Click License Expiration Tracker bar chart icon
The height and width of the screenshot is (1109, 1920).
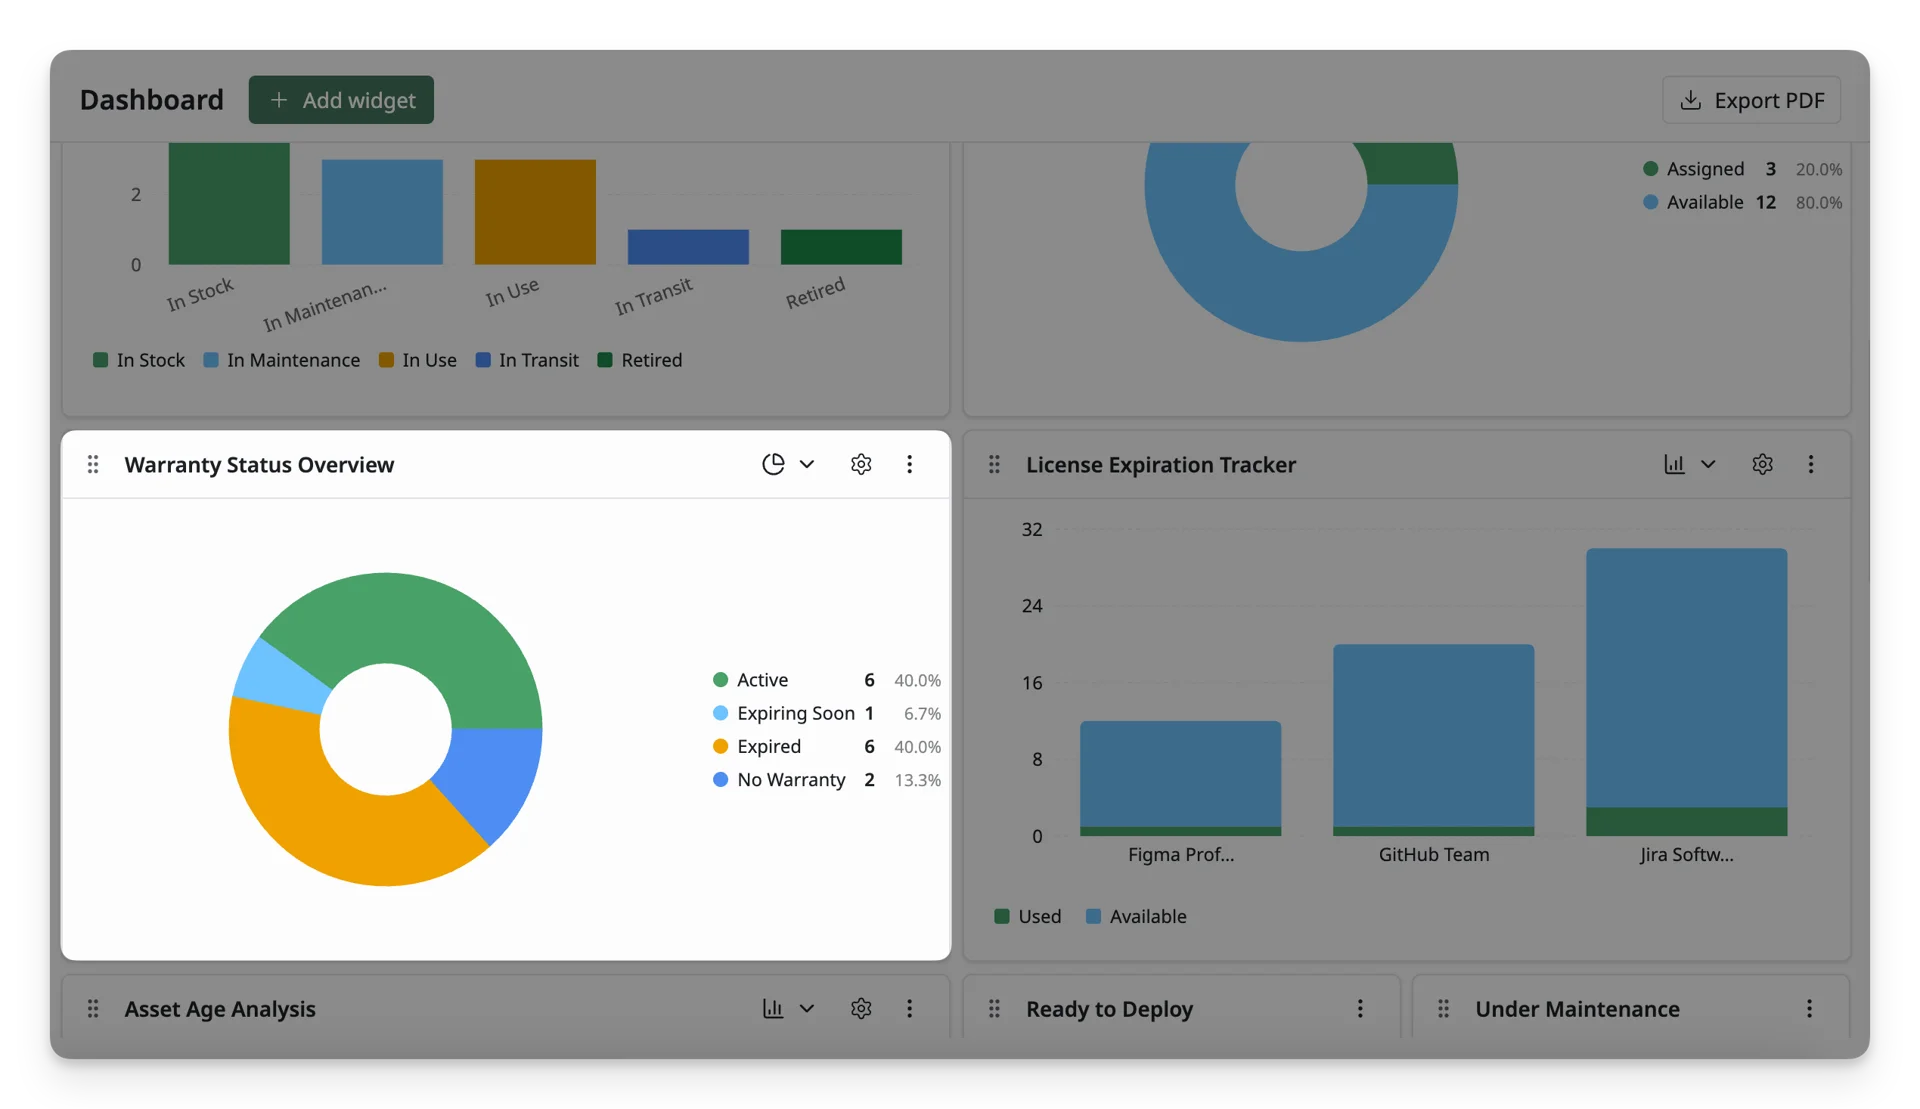(1674, 464)
